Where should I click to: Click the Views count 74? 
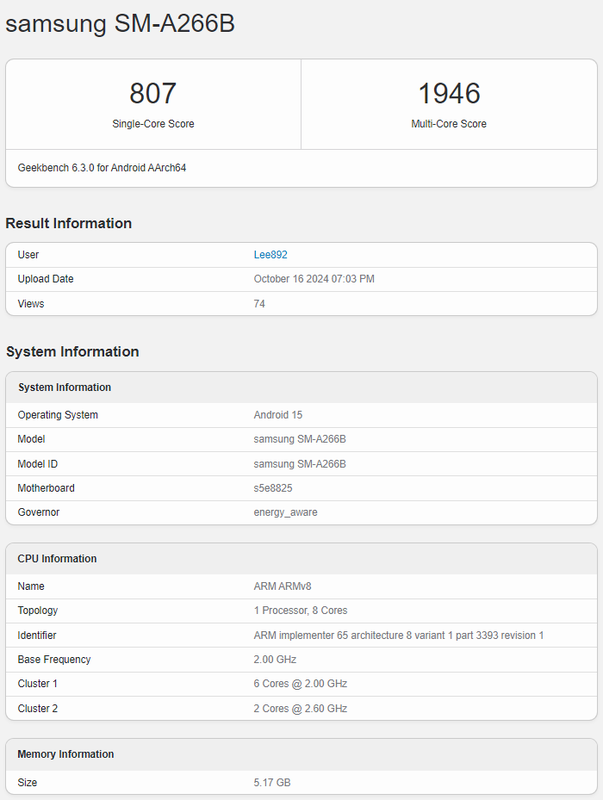pos(260,304)
